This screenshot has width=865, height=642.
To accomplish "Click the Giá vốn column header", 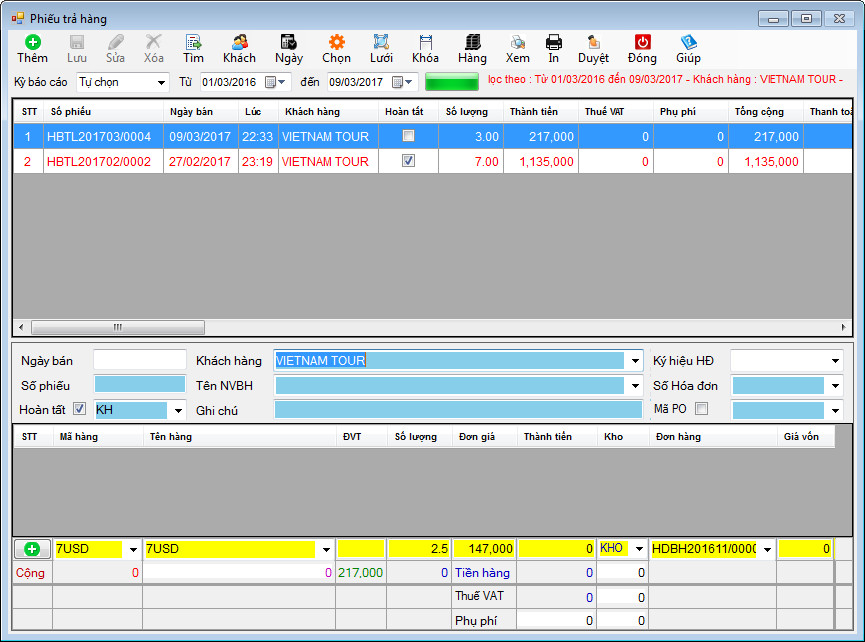I will click(x=806, y=437).
